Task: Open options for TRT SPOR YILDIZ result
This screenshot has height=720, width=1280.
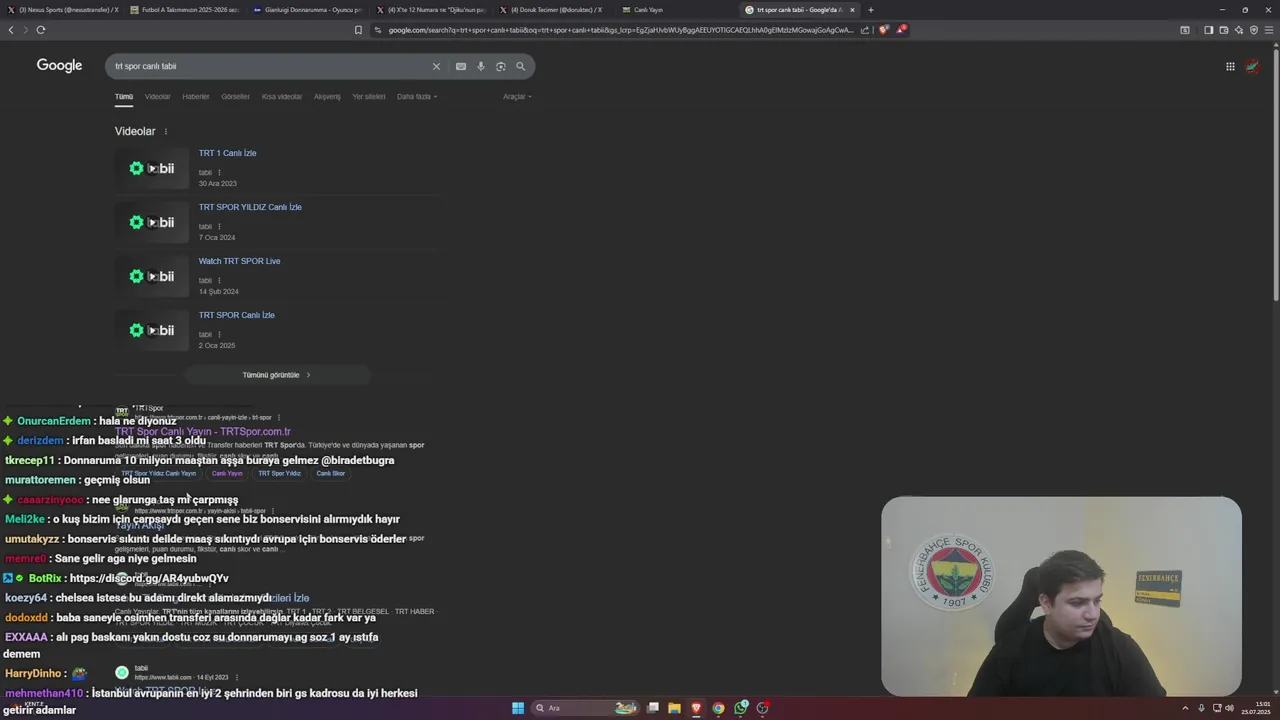Action: click(219, 227)
